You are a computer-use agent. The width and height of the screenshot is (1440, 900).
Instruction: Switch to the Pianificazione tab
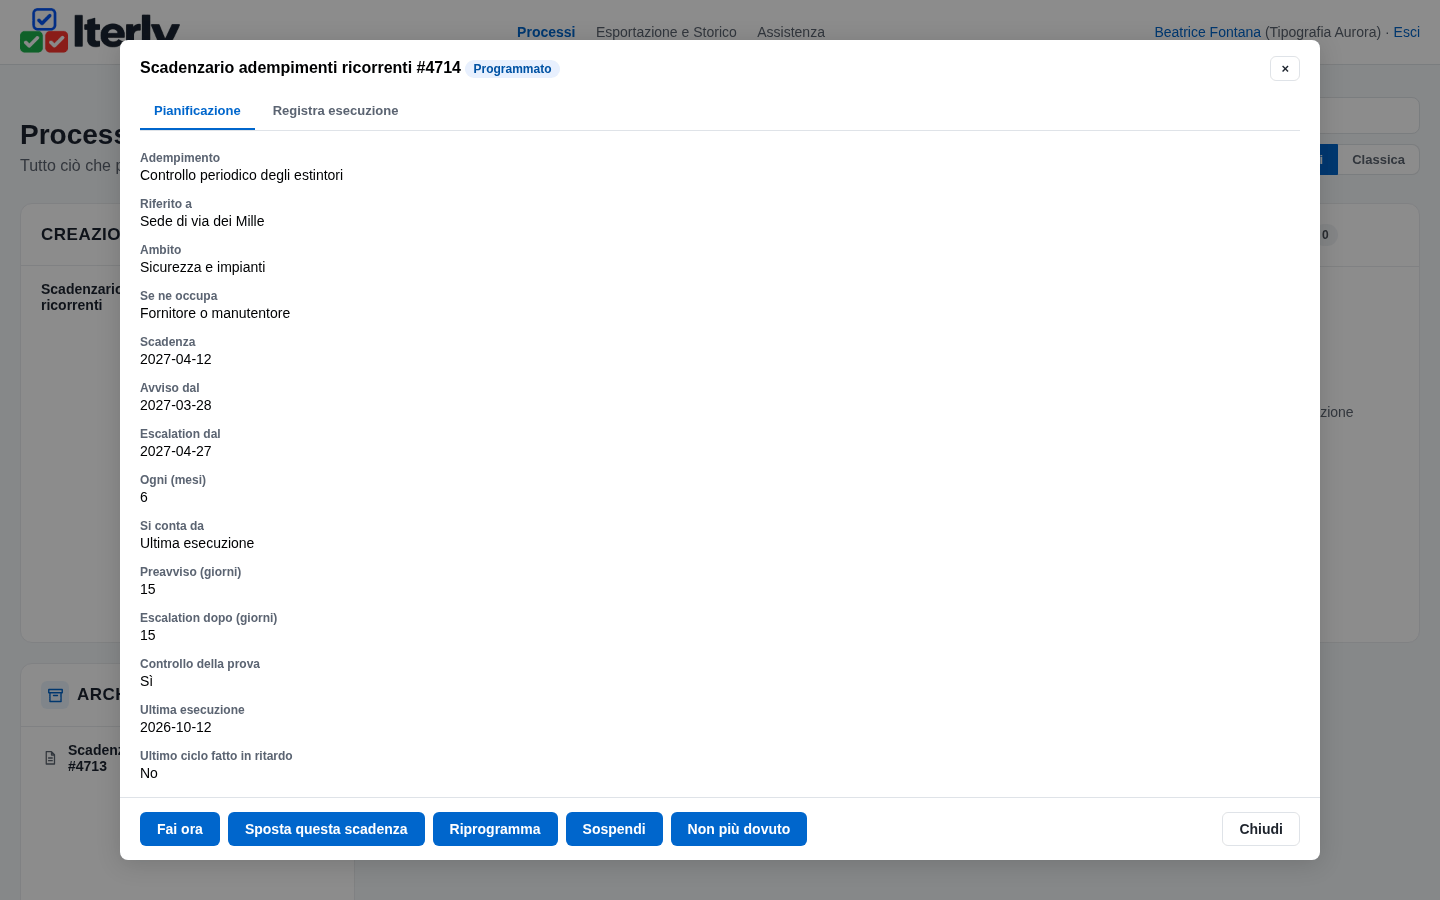point(197,111)
